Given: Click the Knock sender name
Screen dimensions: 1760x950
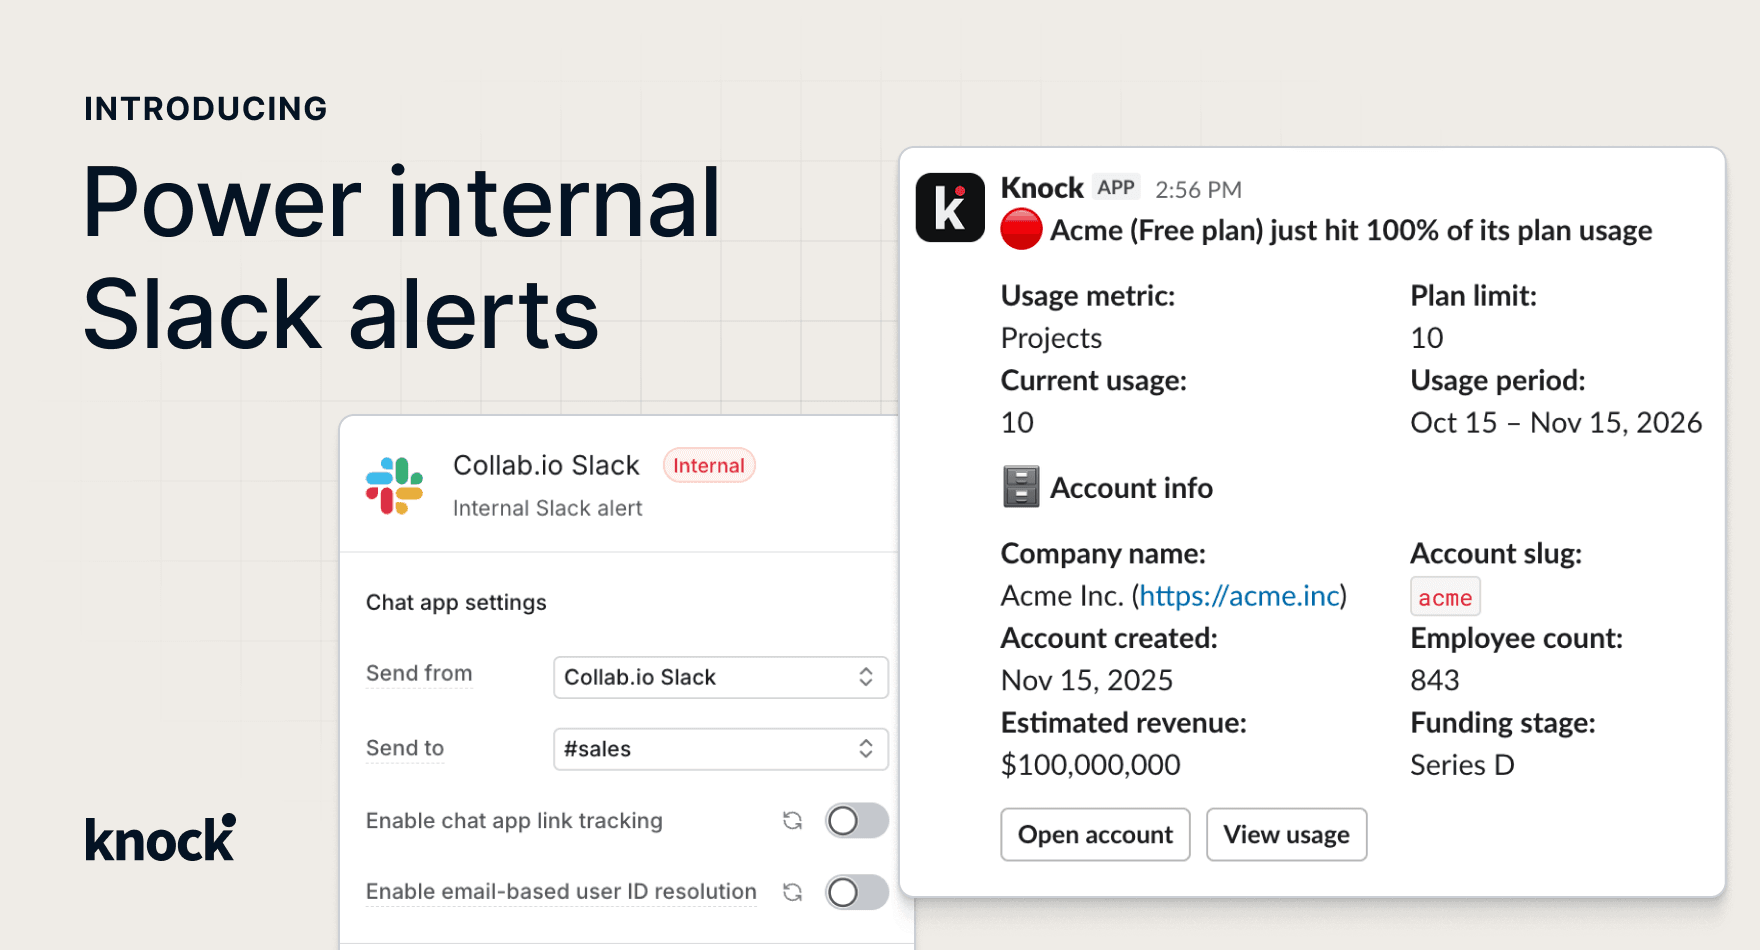Looking at the screenshot, I should 1042,188.
